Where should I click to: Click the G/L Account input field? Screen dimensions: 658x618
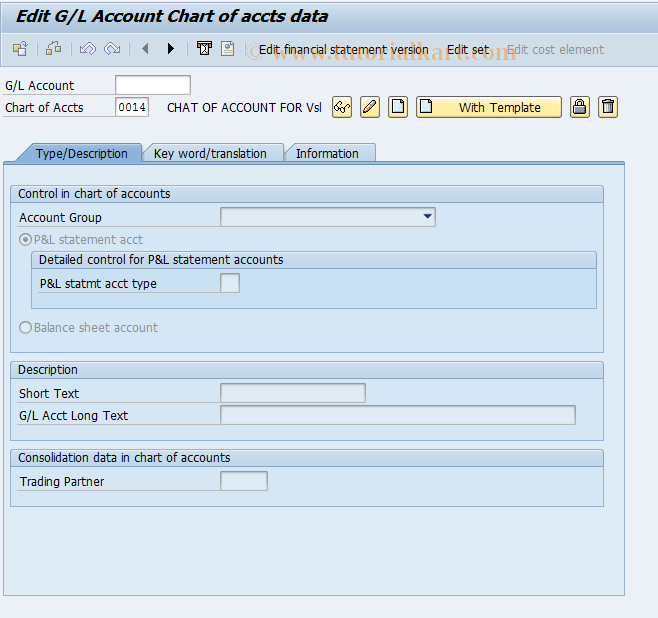click(x=153, y=85)
